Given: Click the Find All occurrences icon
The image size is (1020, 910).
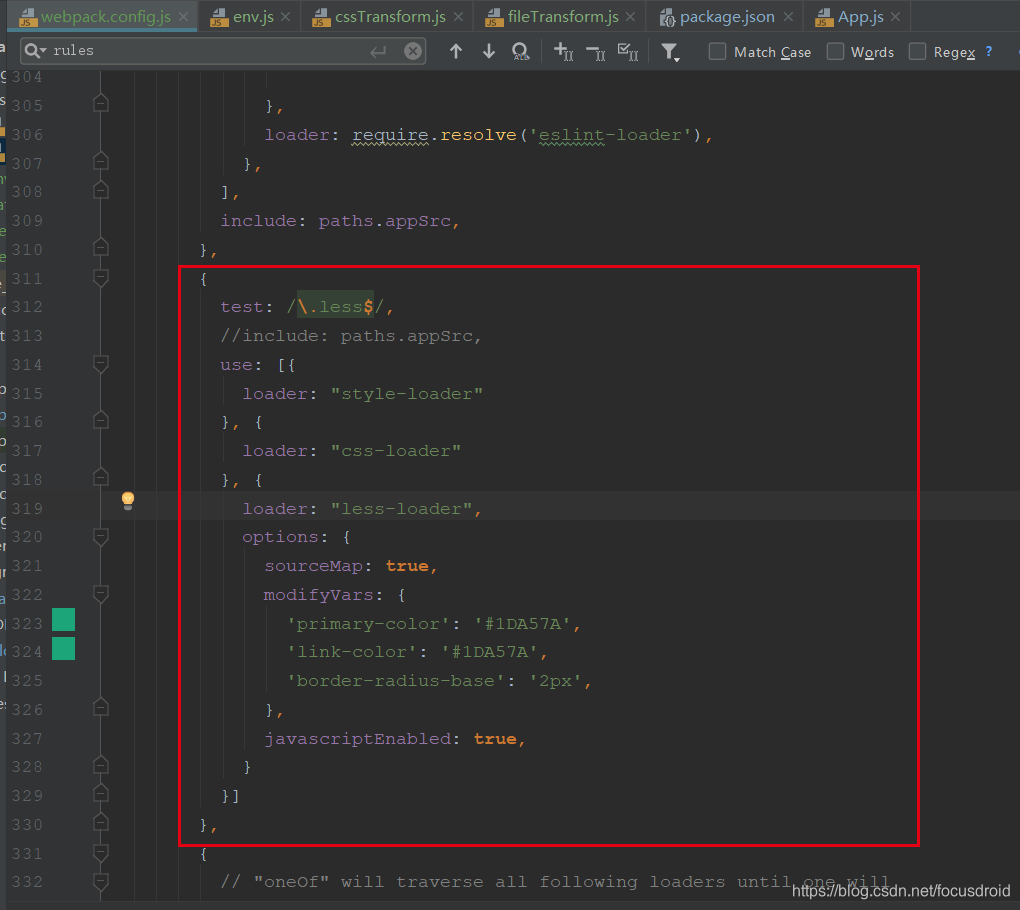Looking at the screenshot, I should coord(521,51).
